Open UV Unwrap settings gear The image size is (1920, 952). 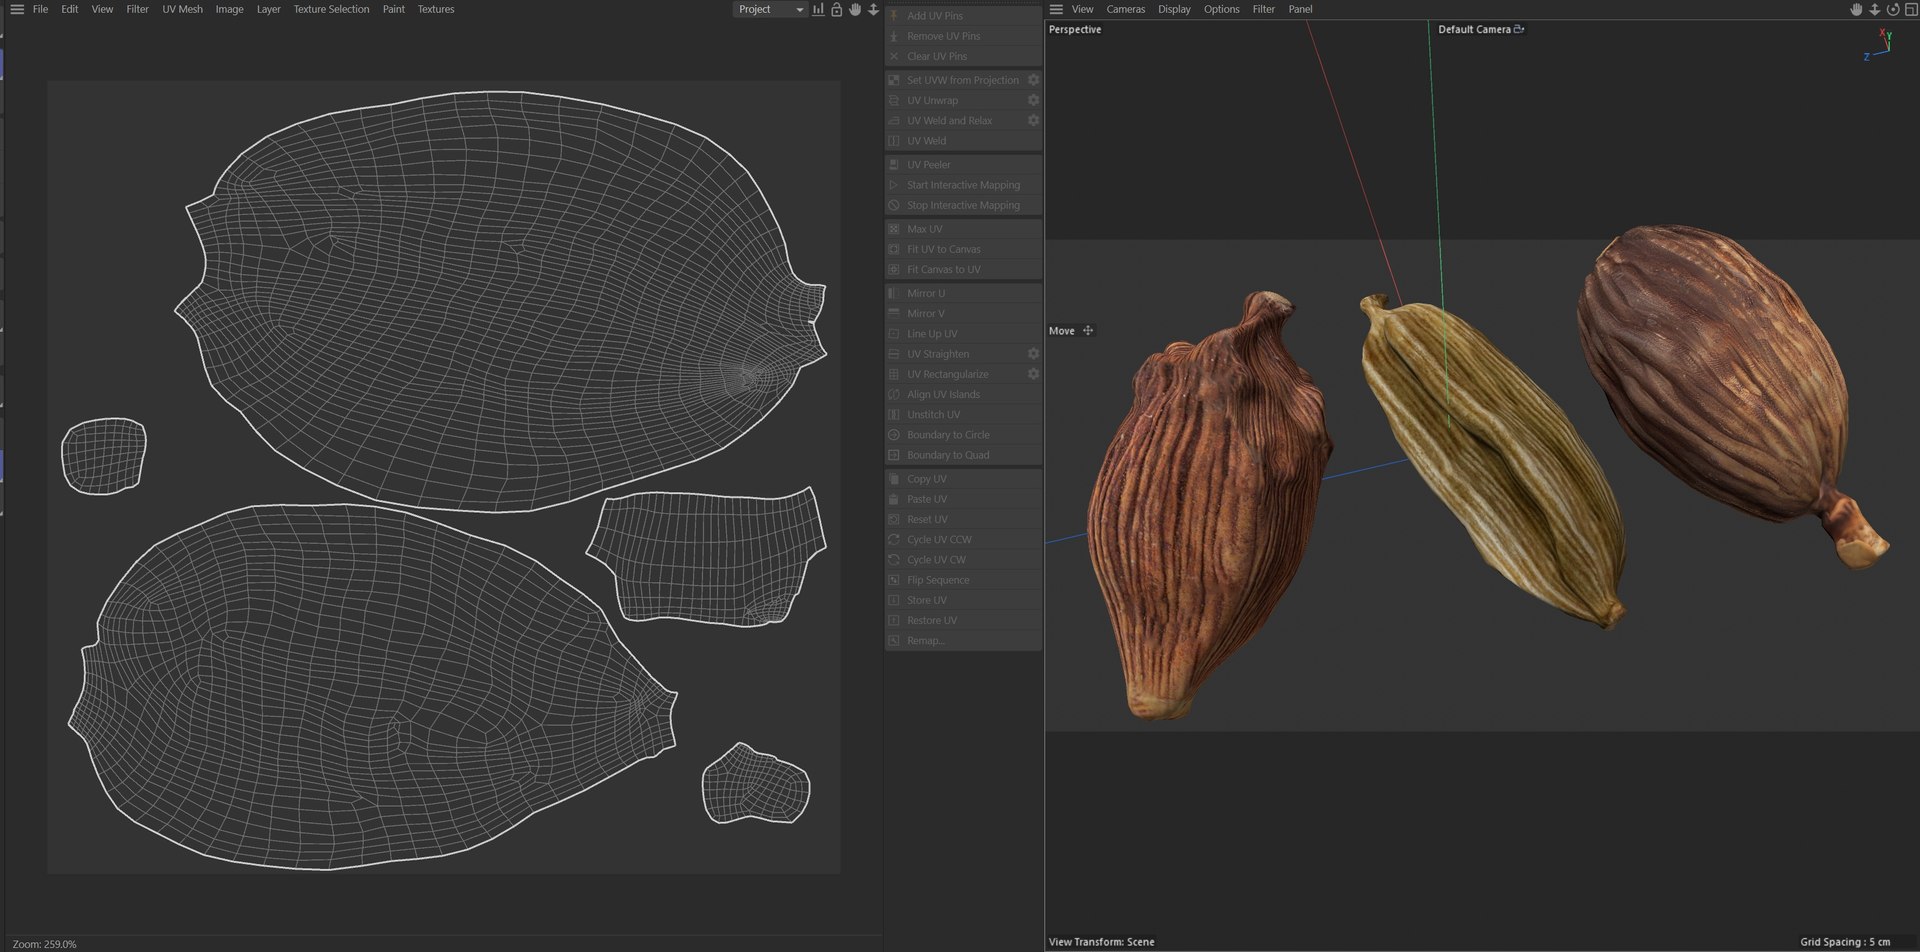click(1033, 100)
